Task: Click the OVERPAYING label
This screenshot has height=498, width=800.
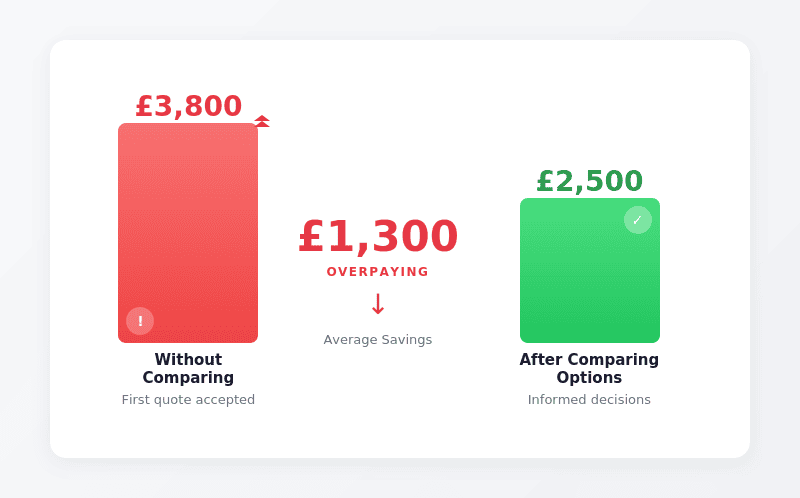Action: (x=378, y=272)
